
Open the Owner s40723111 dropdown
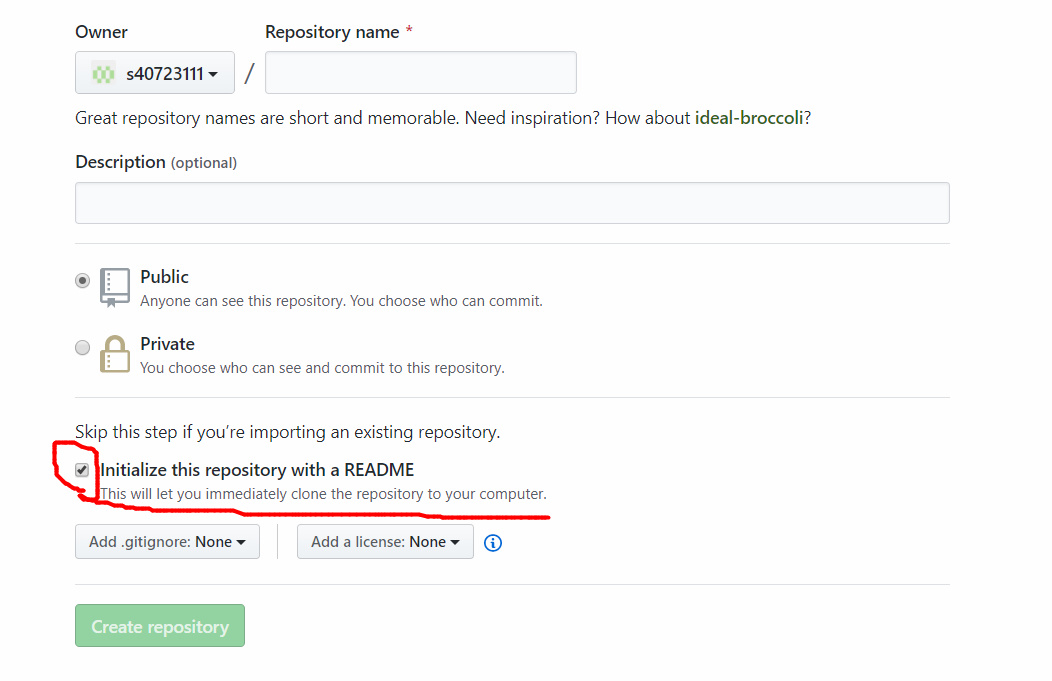click(x=155, y=72)
